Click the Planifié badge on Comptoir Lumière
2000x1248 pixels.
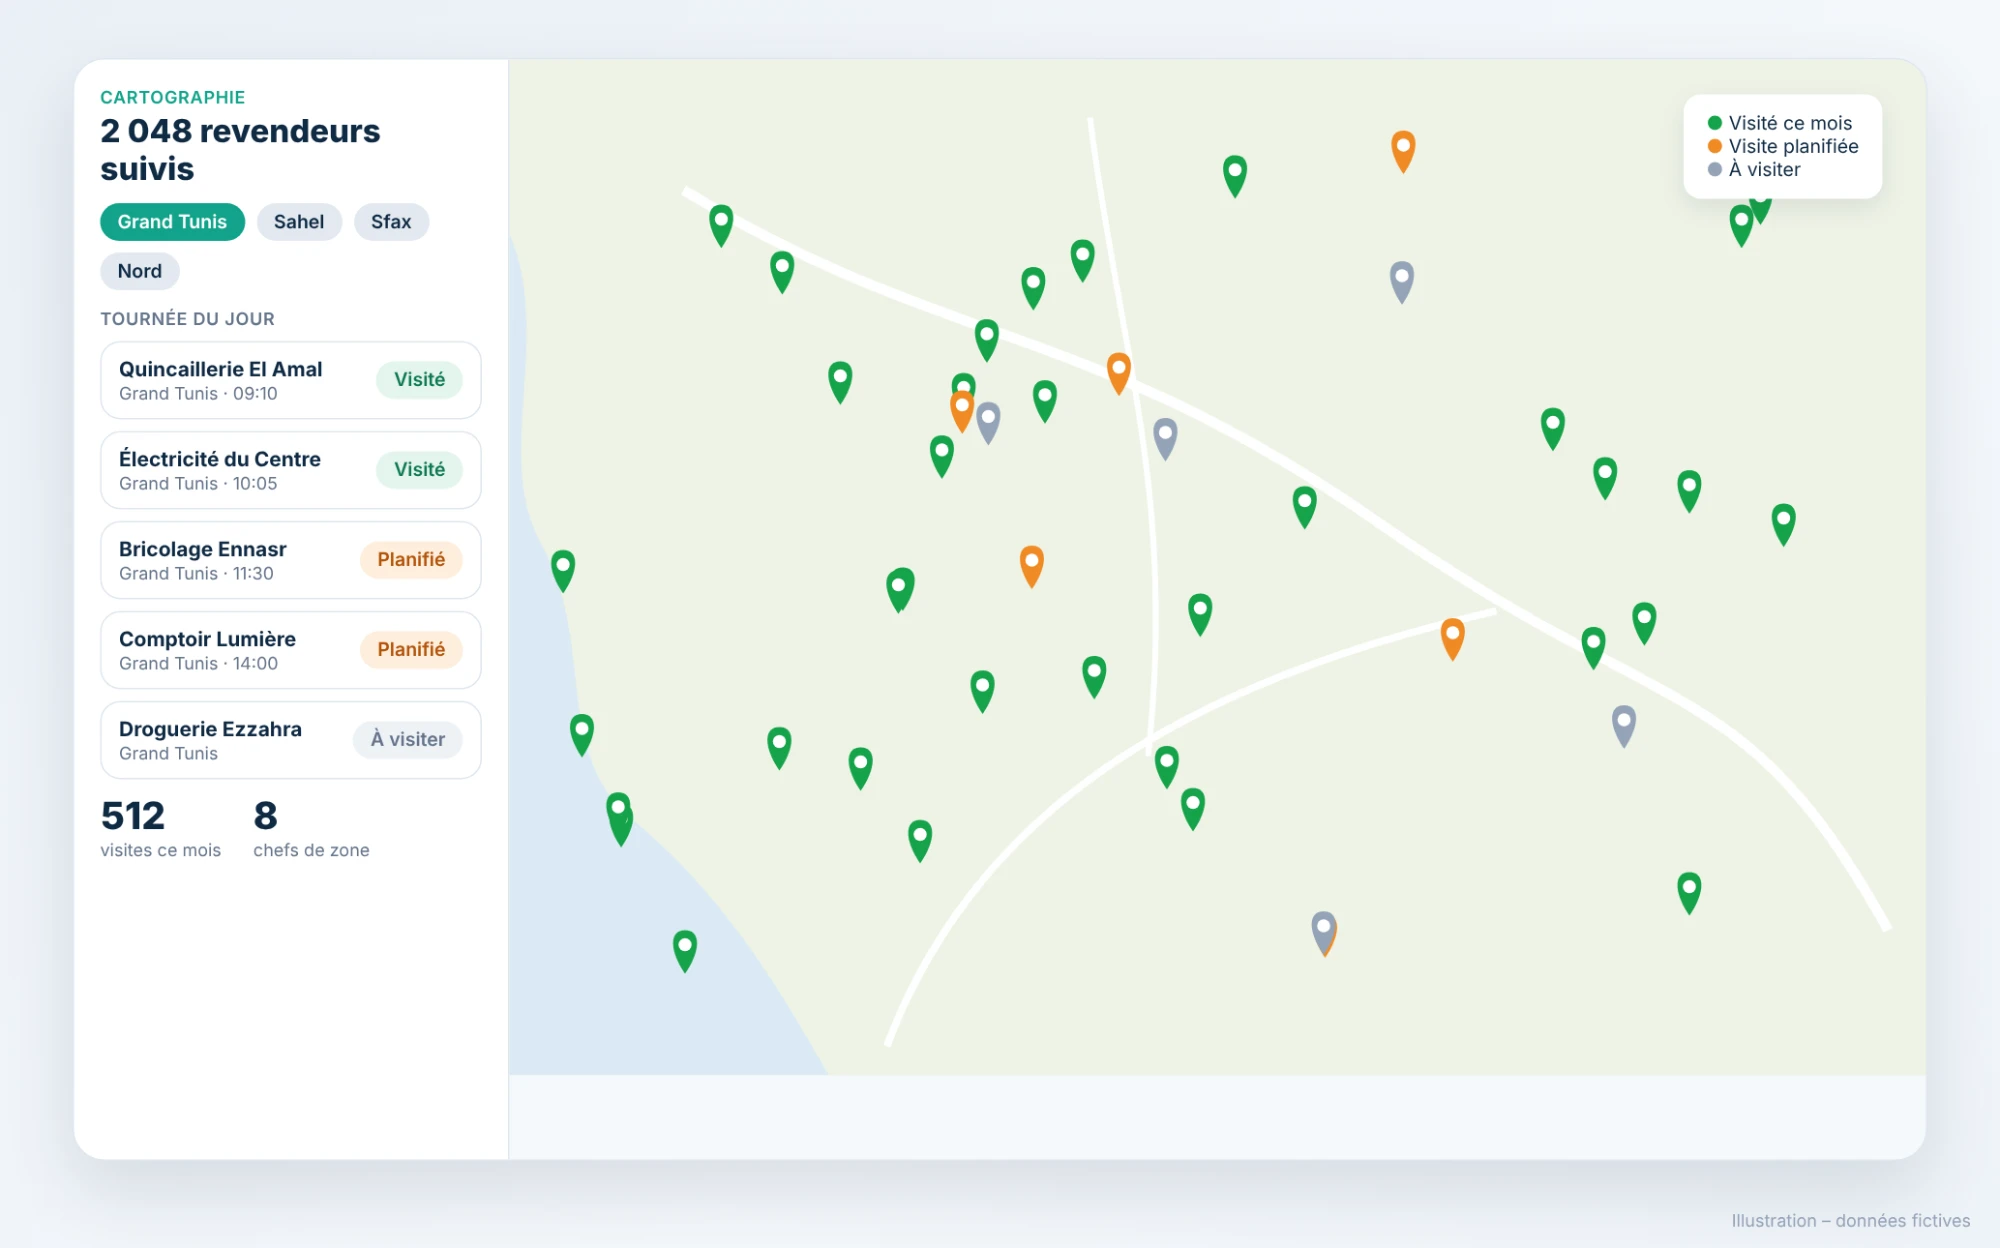[411, 650]
